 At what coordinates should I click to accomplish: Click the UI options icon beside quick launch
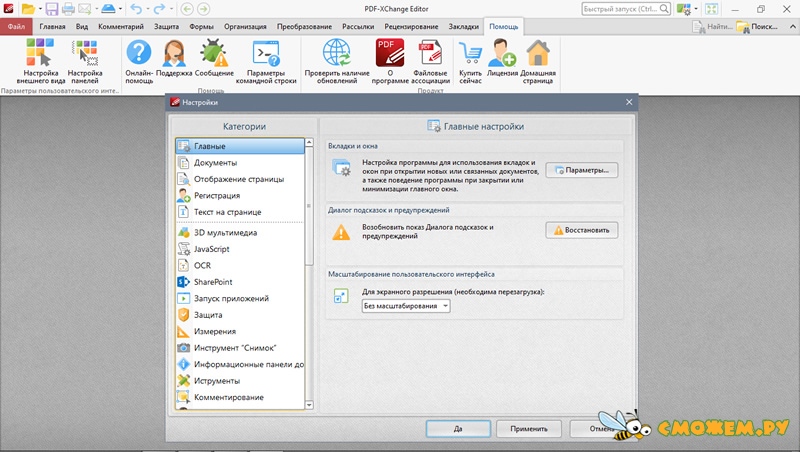(x=684, y=9)
